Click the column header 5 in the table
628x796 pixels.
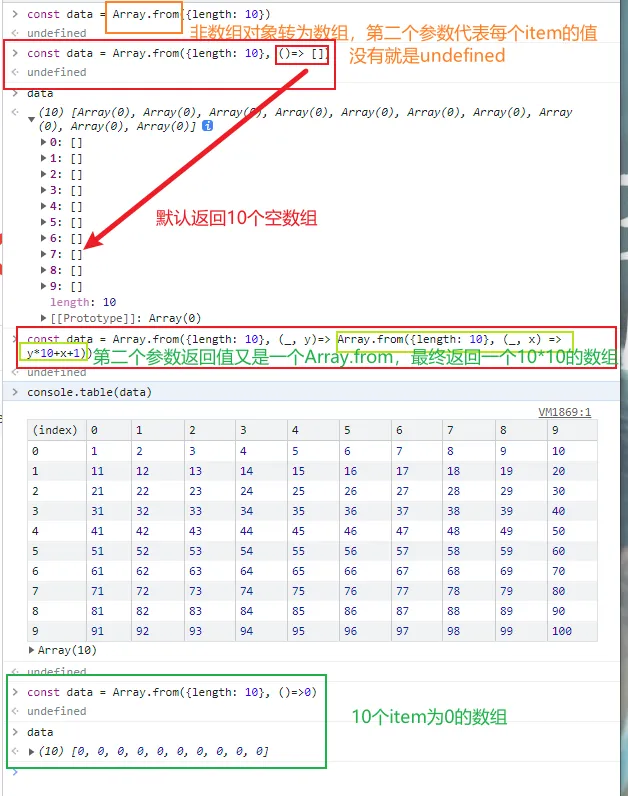365,430
